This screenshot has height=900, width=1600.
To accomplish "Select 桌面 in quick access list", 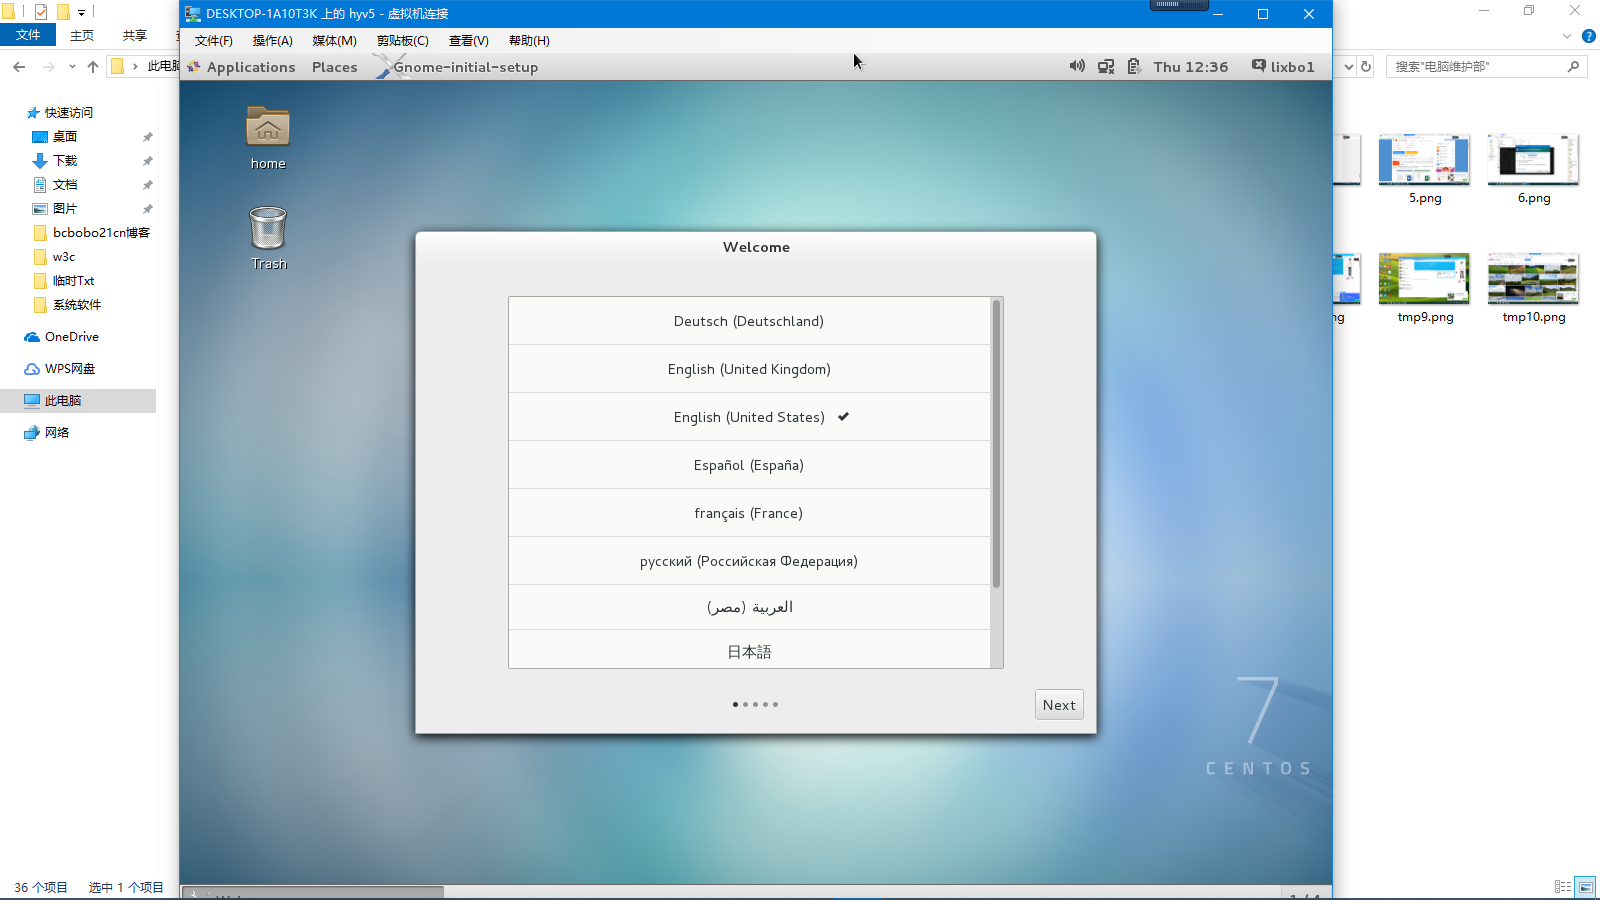I will (x=65, y=137).
